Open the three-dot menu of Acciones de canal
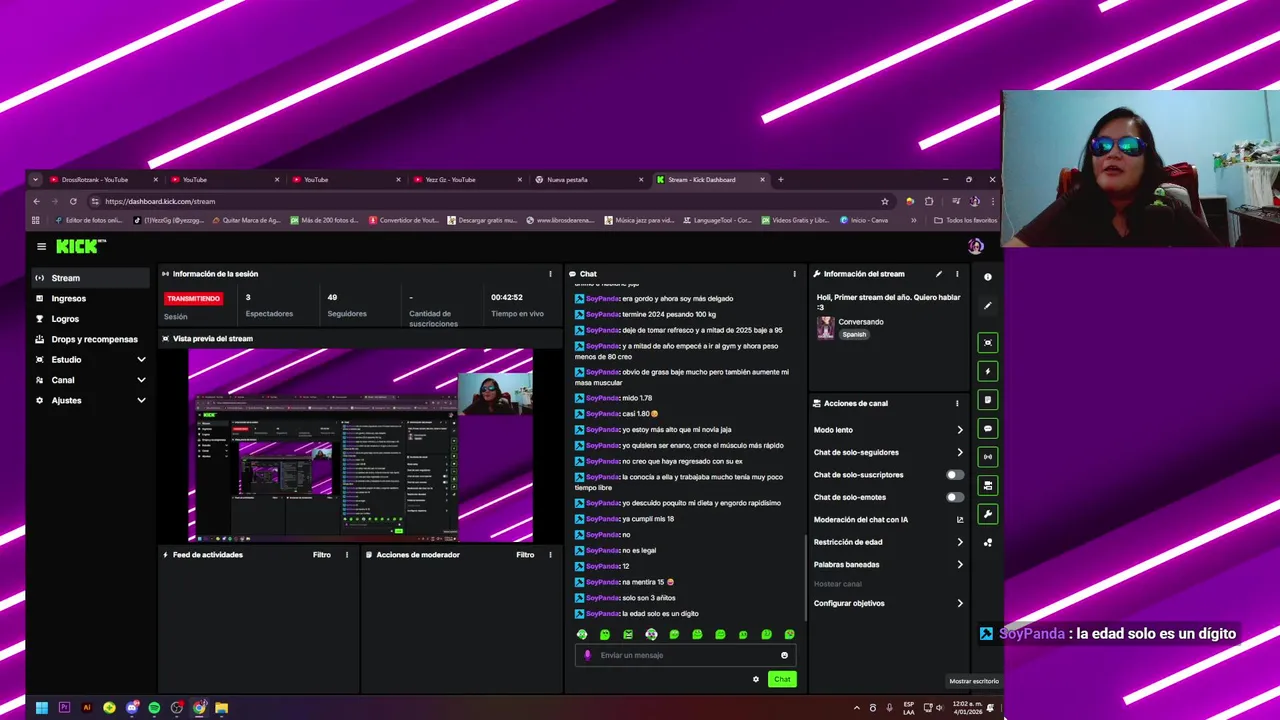The image size is (1280, 720). tap(957, 403)
